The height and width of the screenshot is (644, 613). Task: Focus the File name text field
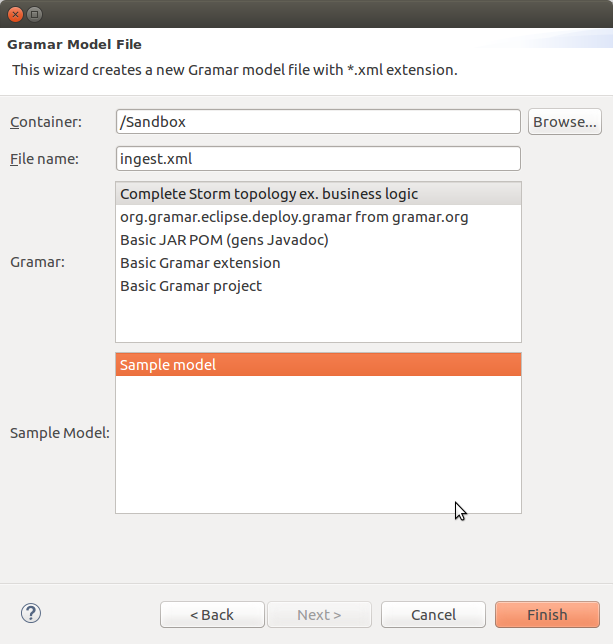318,159
